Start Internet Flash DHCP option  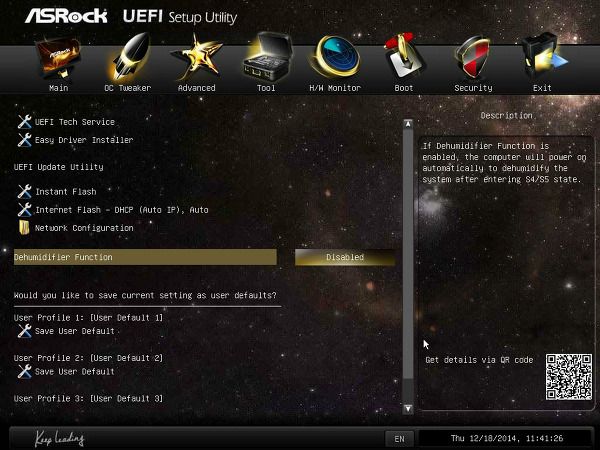click(122, 210)
